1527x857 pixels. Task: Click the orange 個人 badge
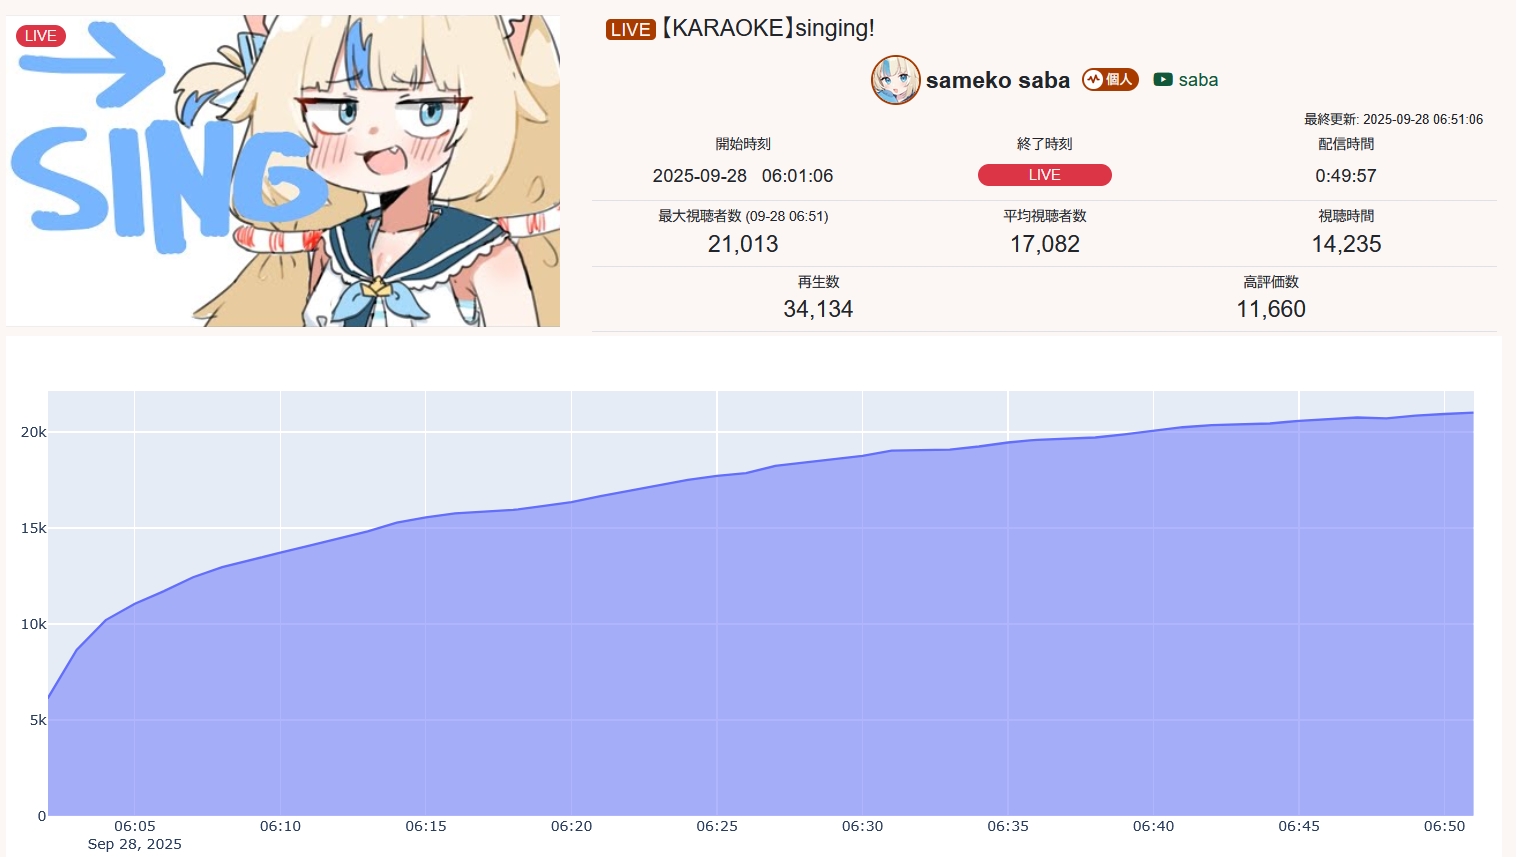1110,80
